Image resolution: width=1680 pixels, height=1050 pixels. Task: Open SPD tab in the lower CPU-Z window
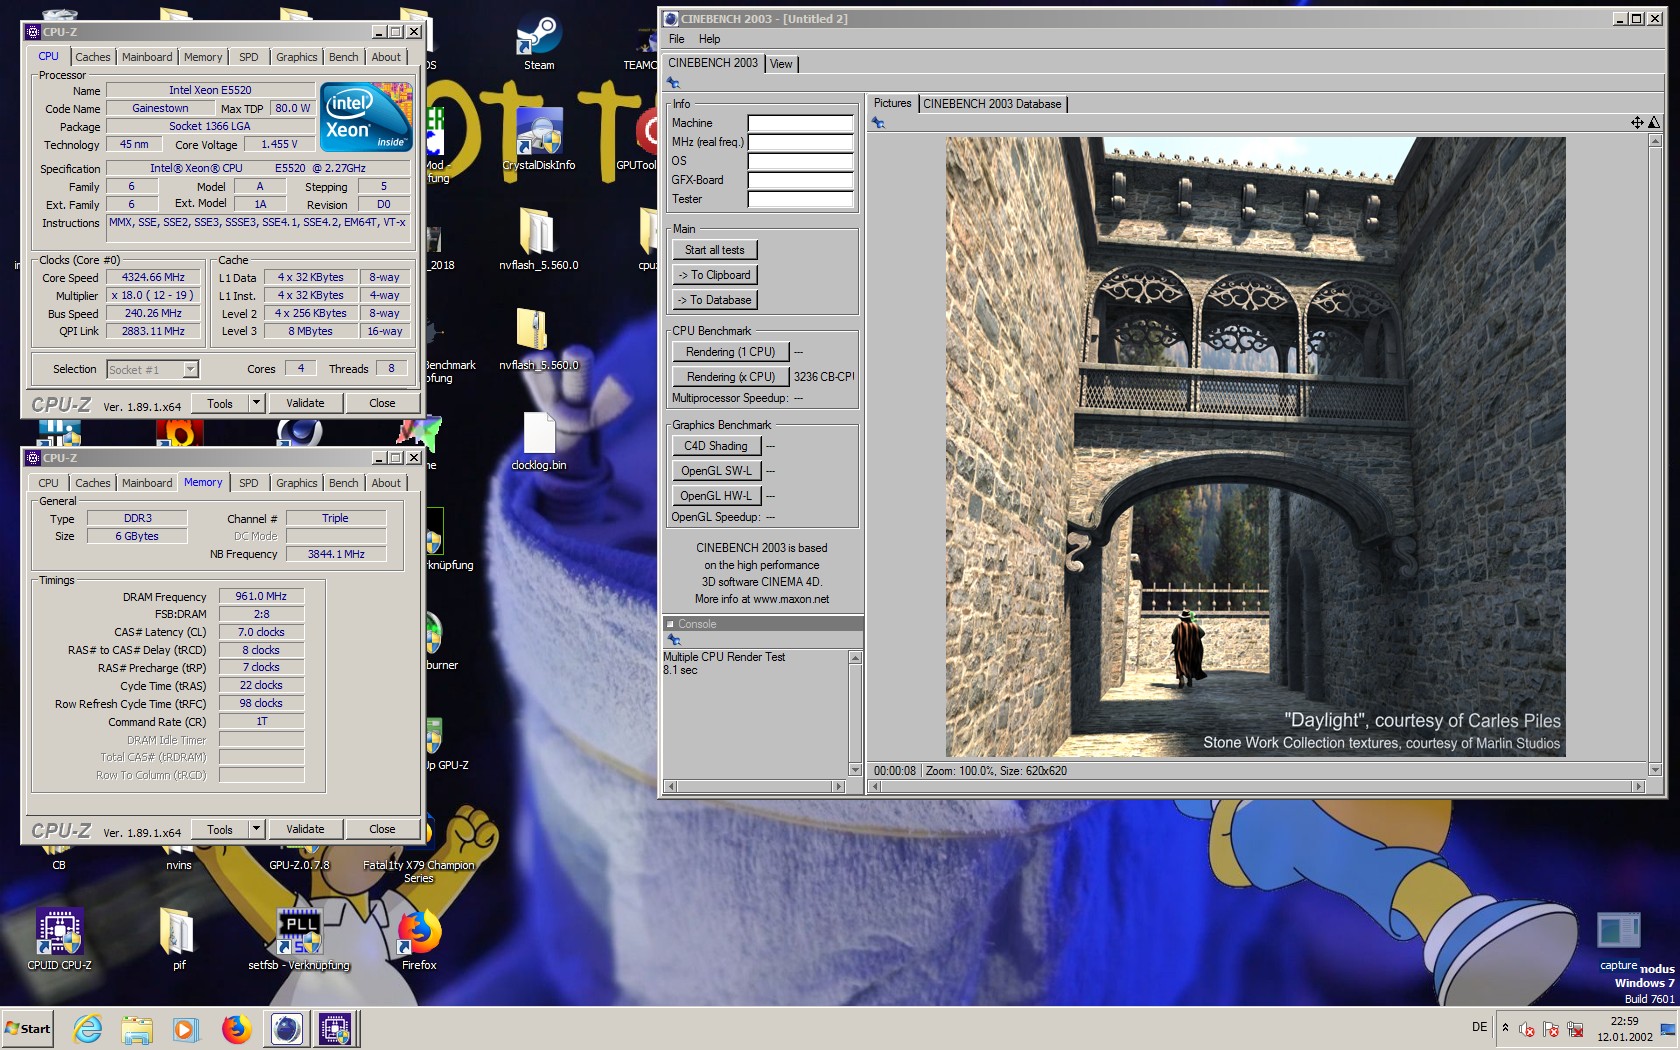pos(249,483)
